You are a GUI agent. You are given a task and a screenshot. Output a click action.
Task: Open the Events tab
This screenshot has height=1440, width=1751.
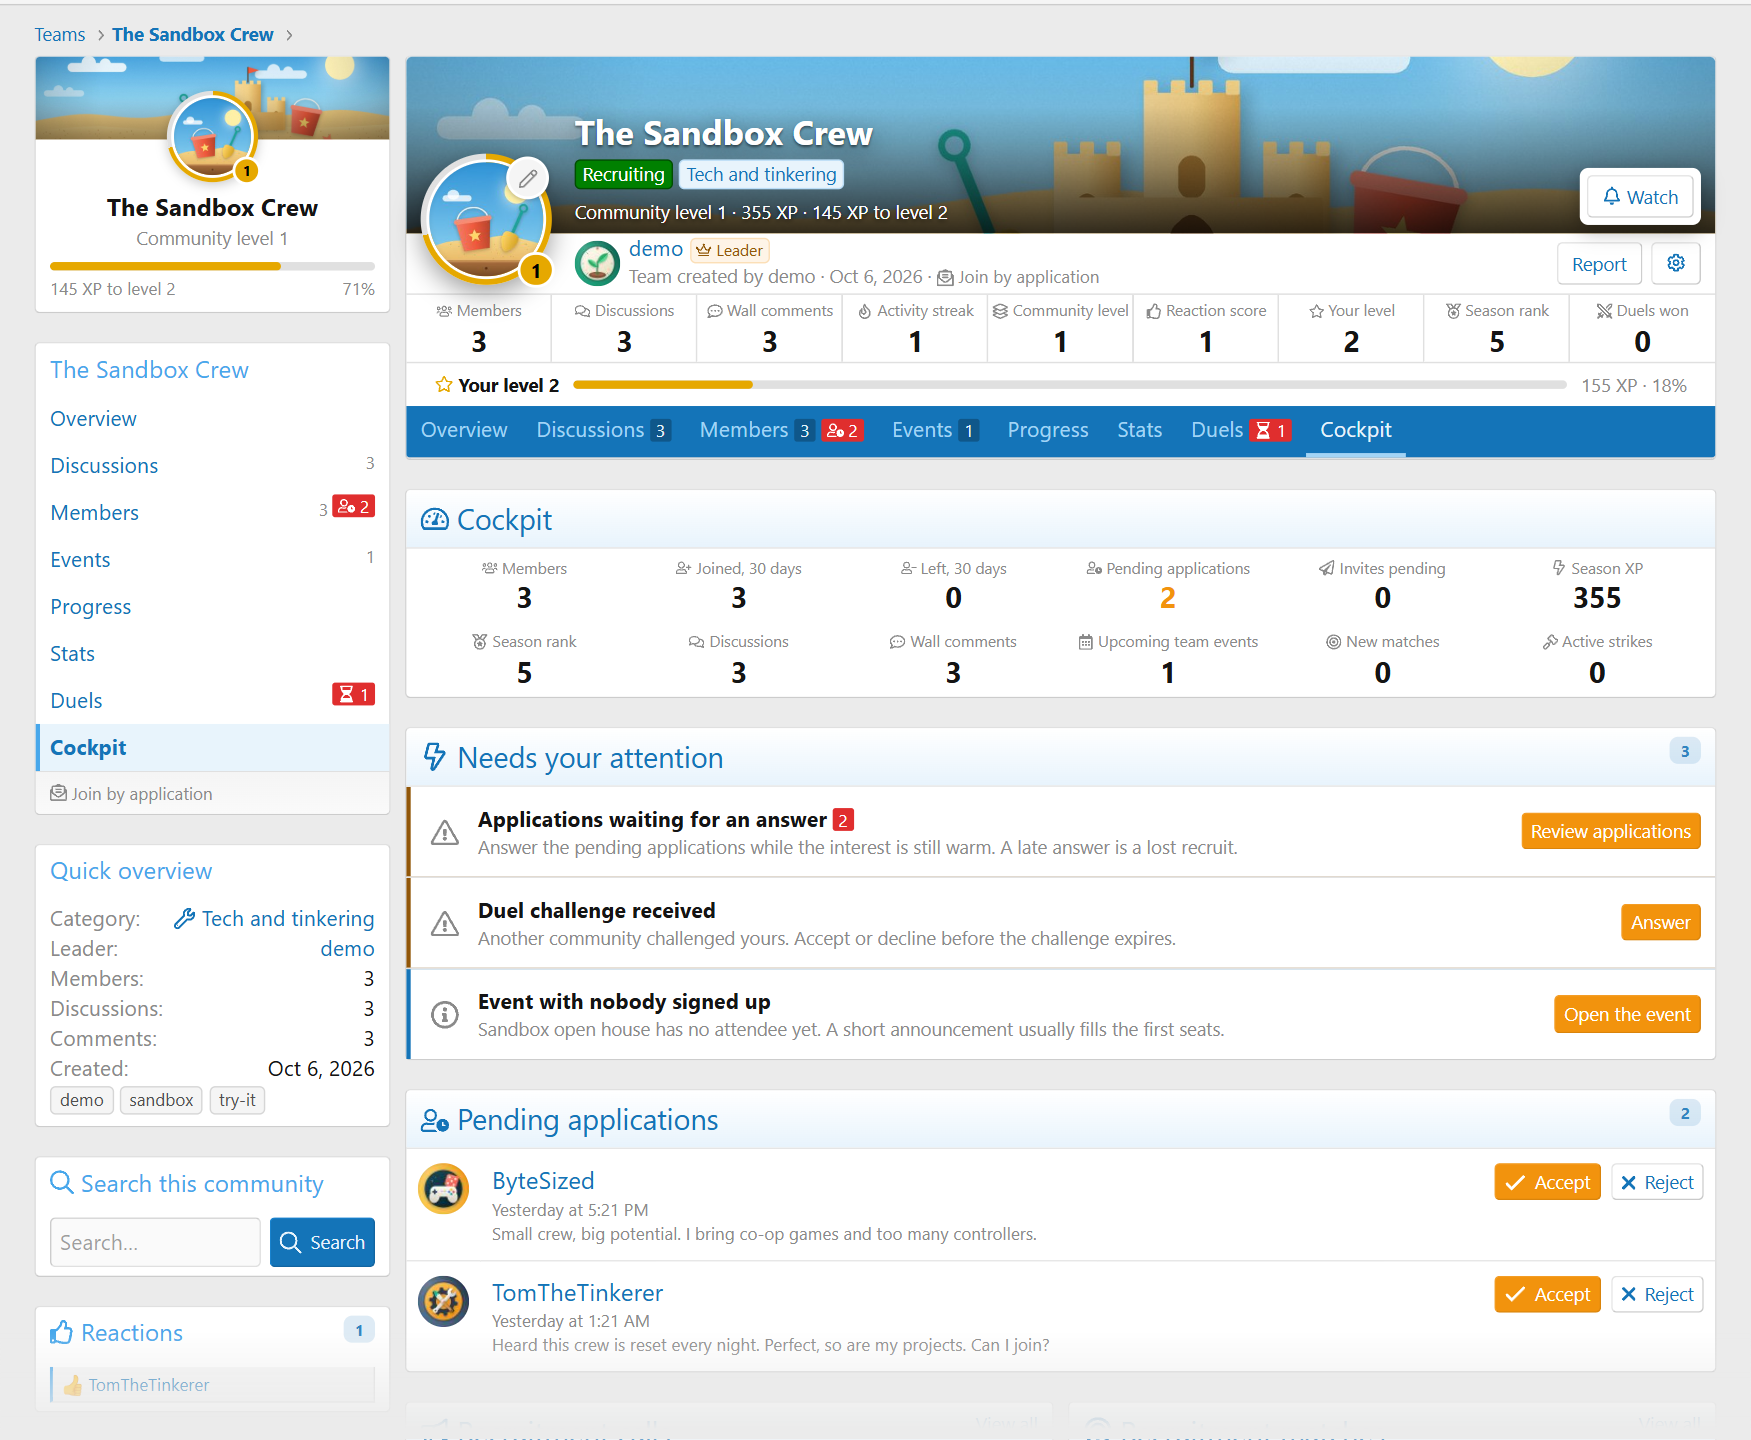coord(935,430)
